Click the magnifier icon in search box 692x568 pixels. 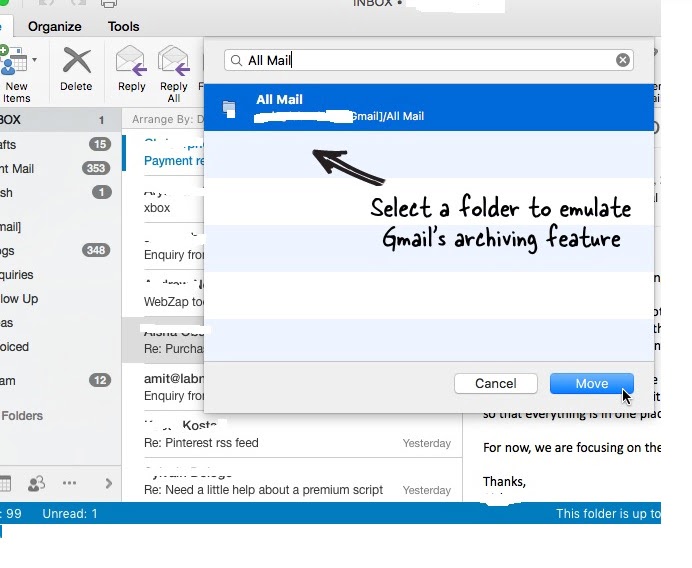pyautogui.click(x=237, y=60)
